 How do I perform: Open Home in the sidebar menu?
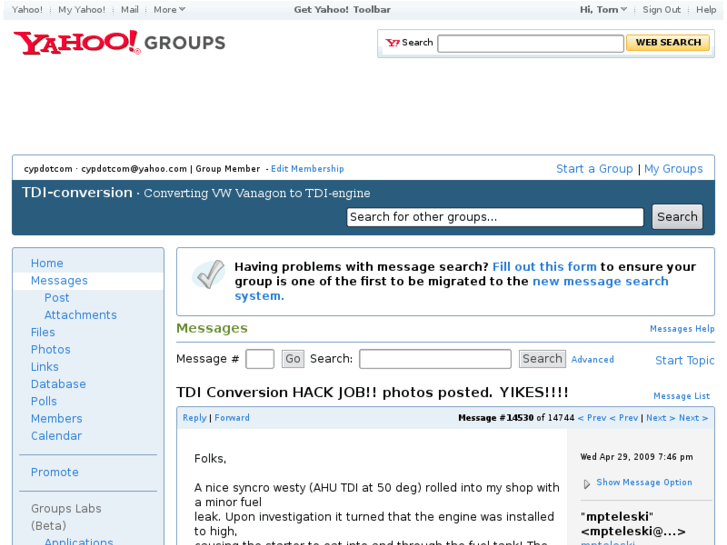coord(47,263)
